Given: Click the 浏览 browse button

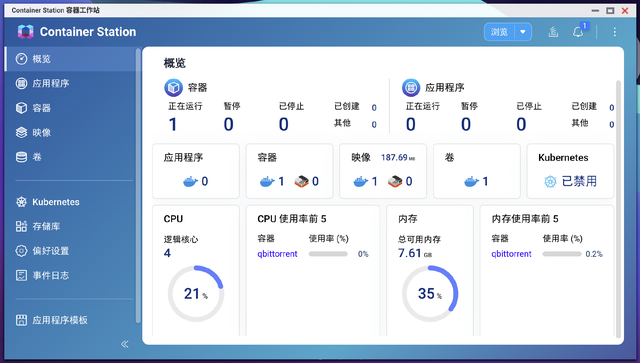Looking at the screenshot, I should click(499, 32).
